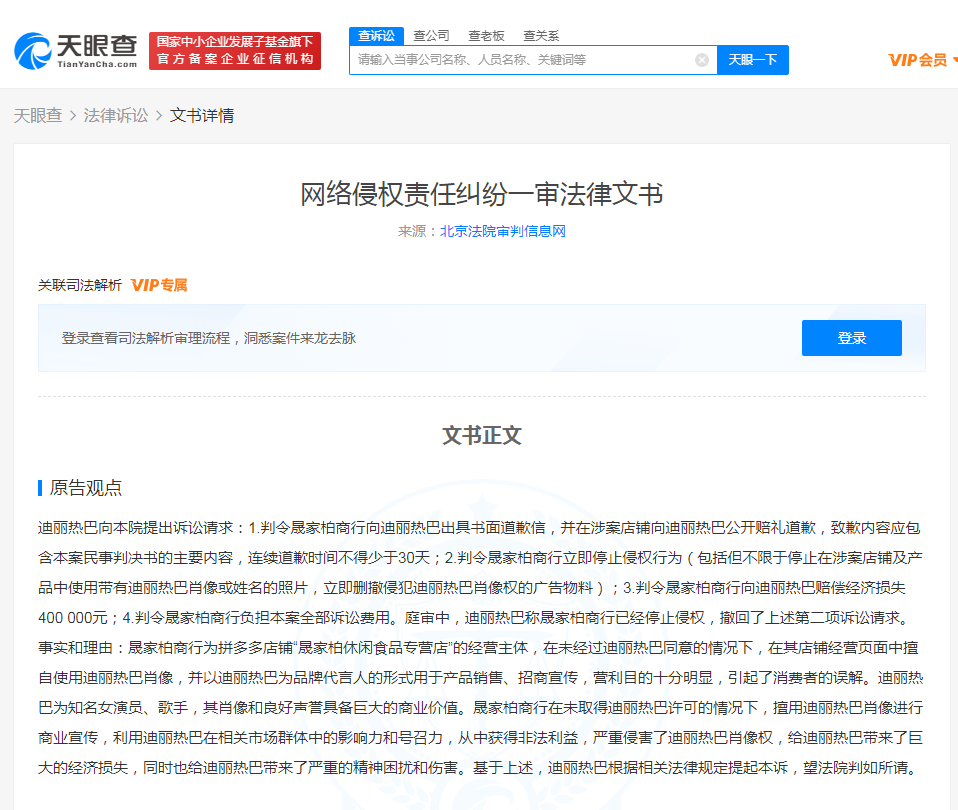Click the 天眼一下 search button

coord(752,59)
